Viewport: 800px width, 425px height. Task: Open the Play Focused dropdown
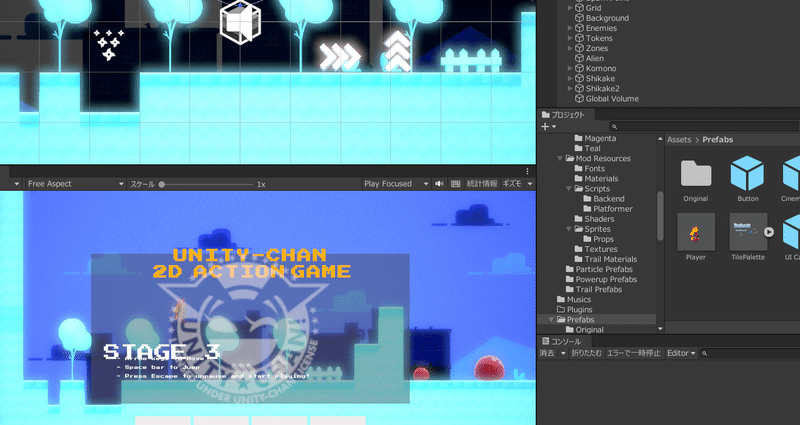click(396, 184)
